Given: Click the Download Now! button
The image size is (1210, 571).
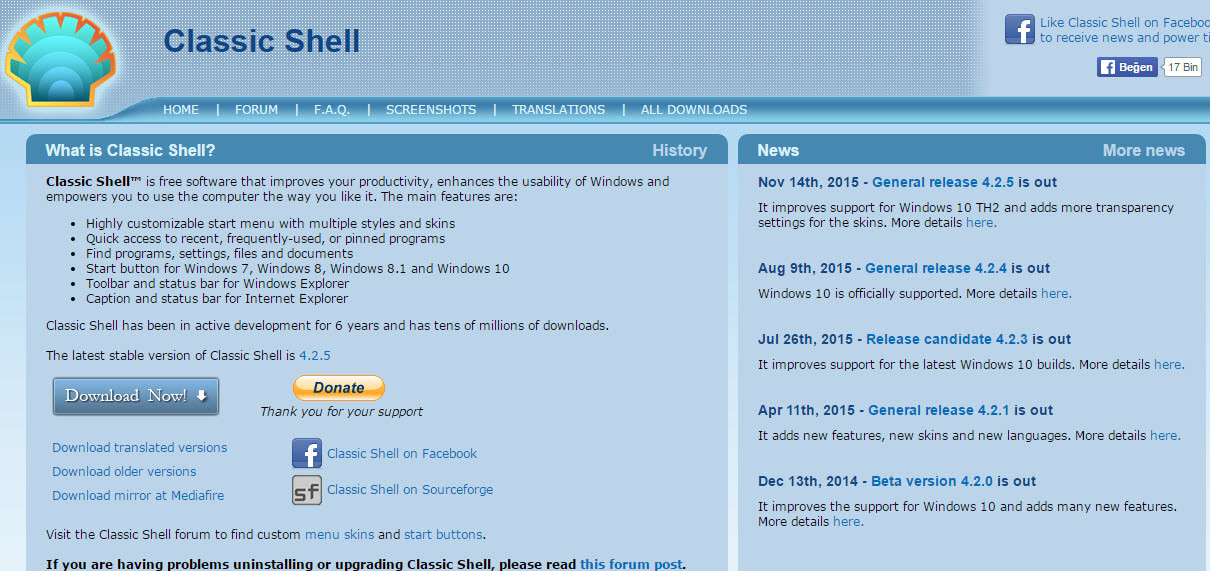Looking at the screenshot, I should pos(136,396).
